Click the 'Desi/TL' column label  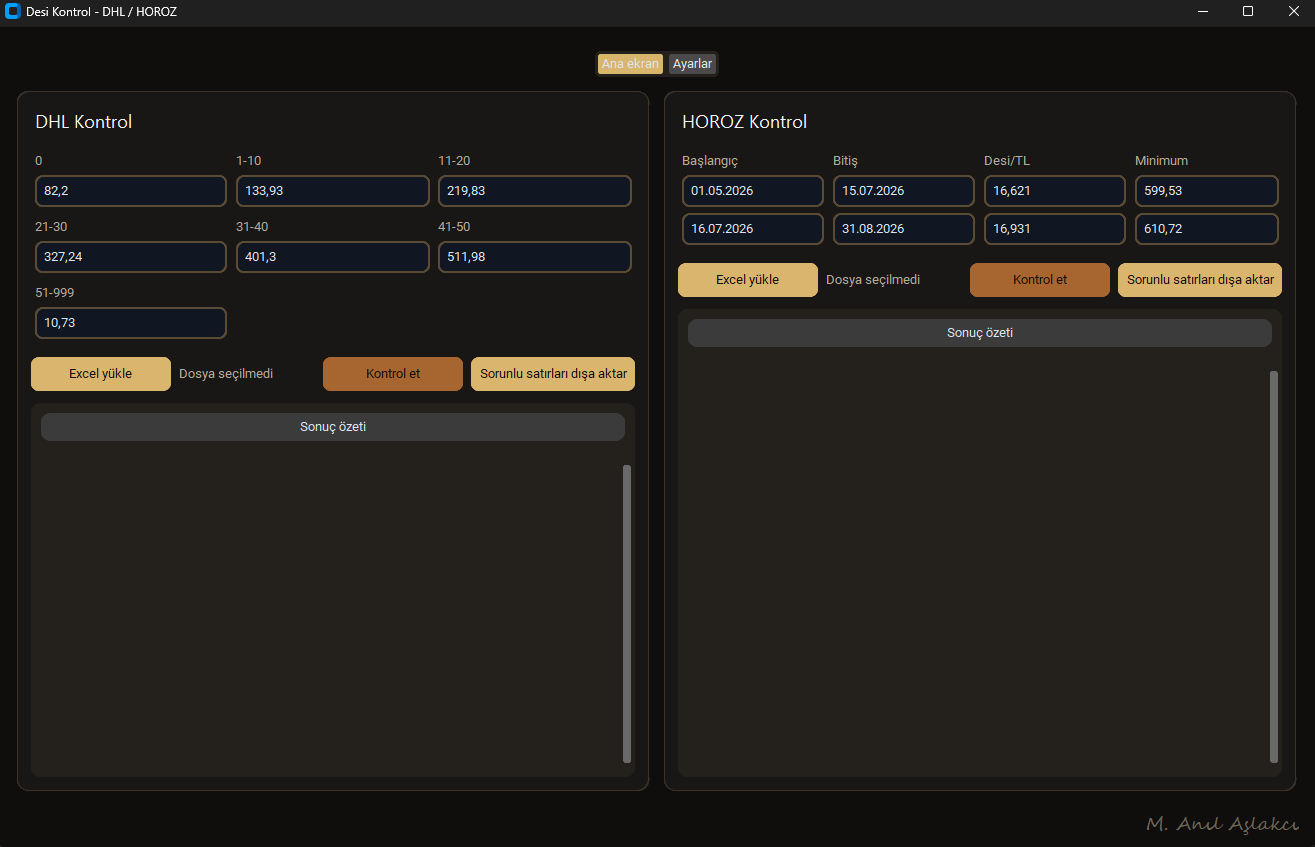point(1007,161)
